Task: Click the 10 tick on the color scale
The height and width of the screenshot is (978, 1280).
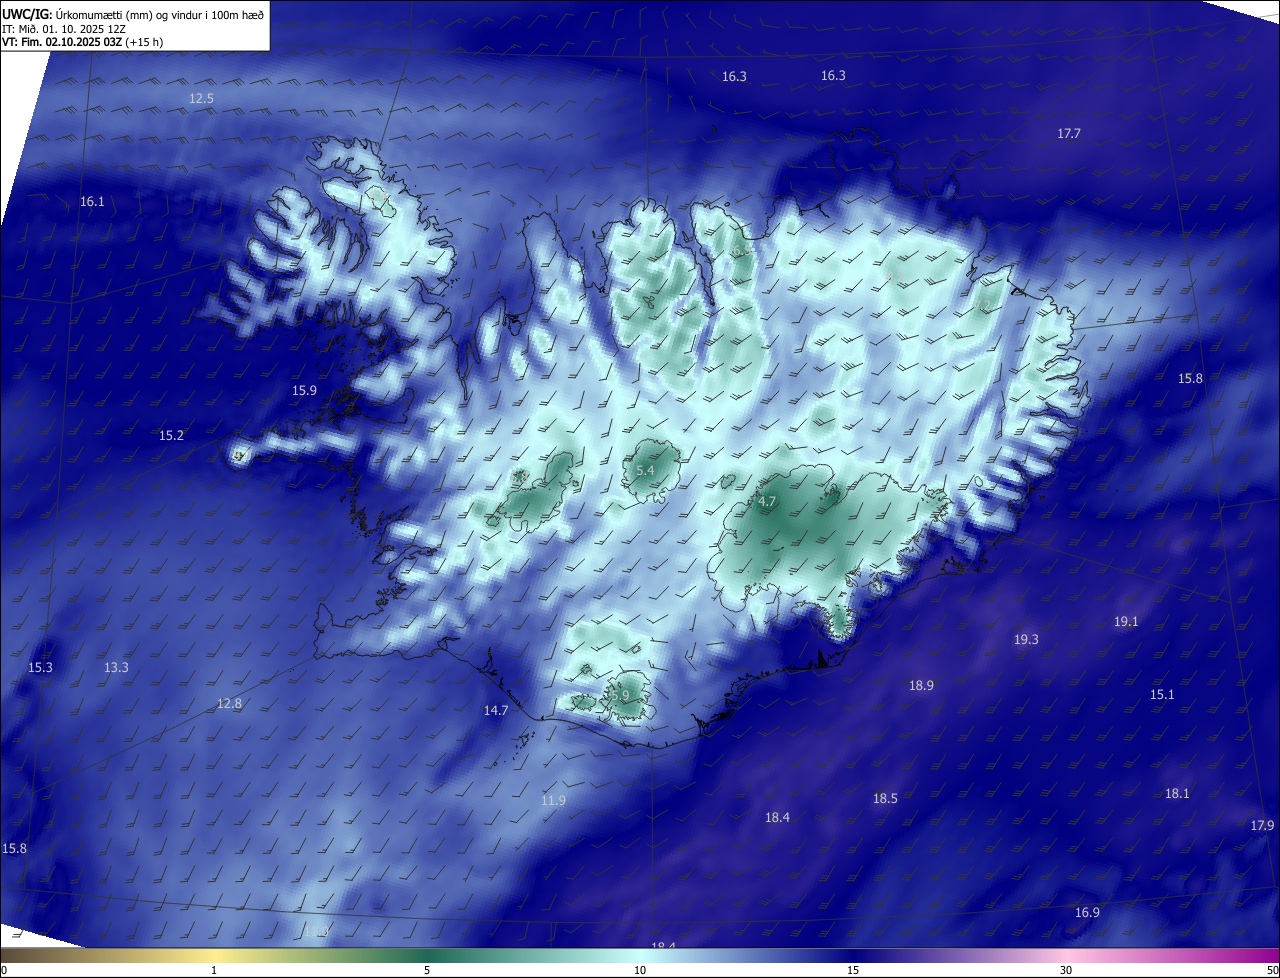Action: pyautogui.click(x=640, y=970)
